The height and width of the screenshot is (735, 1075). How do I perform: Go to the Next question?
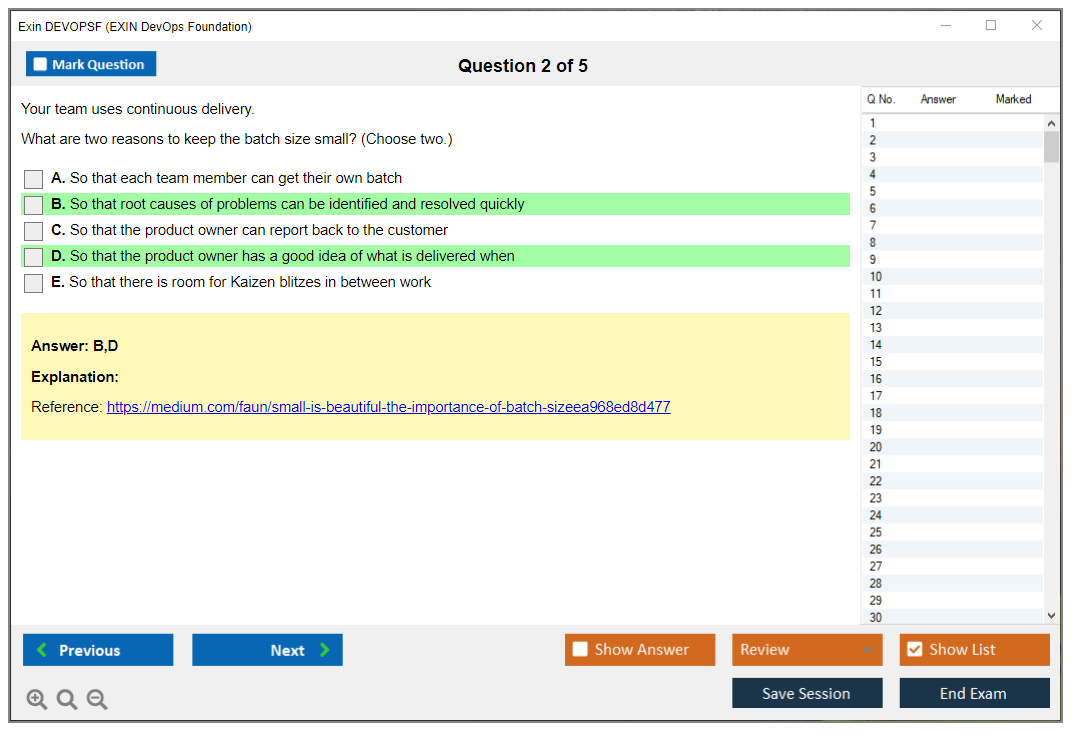(267, 650)
